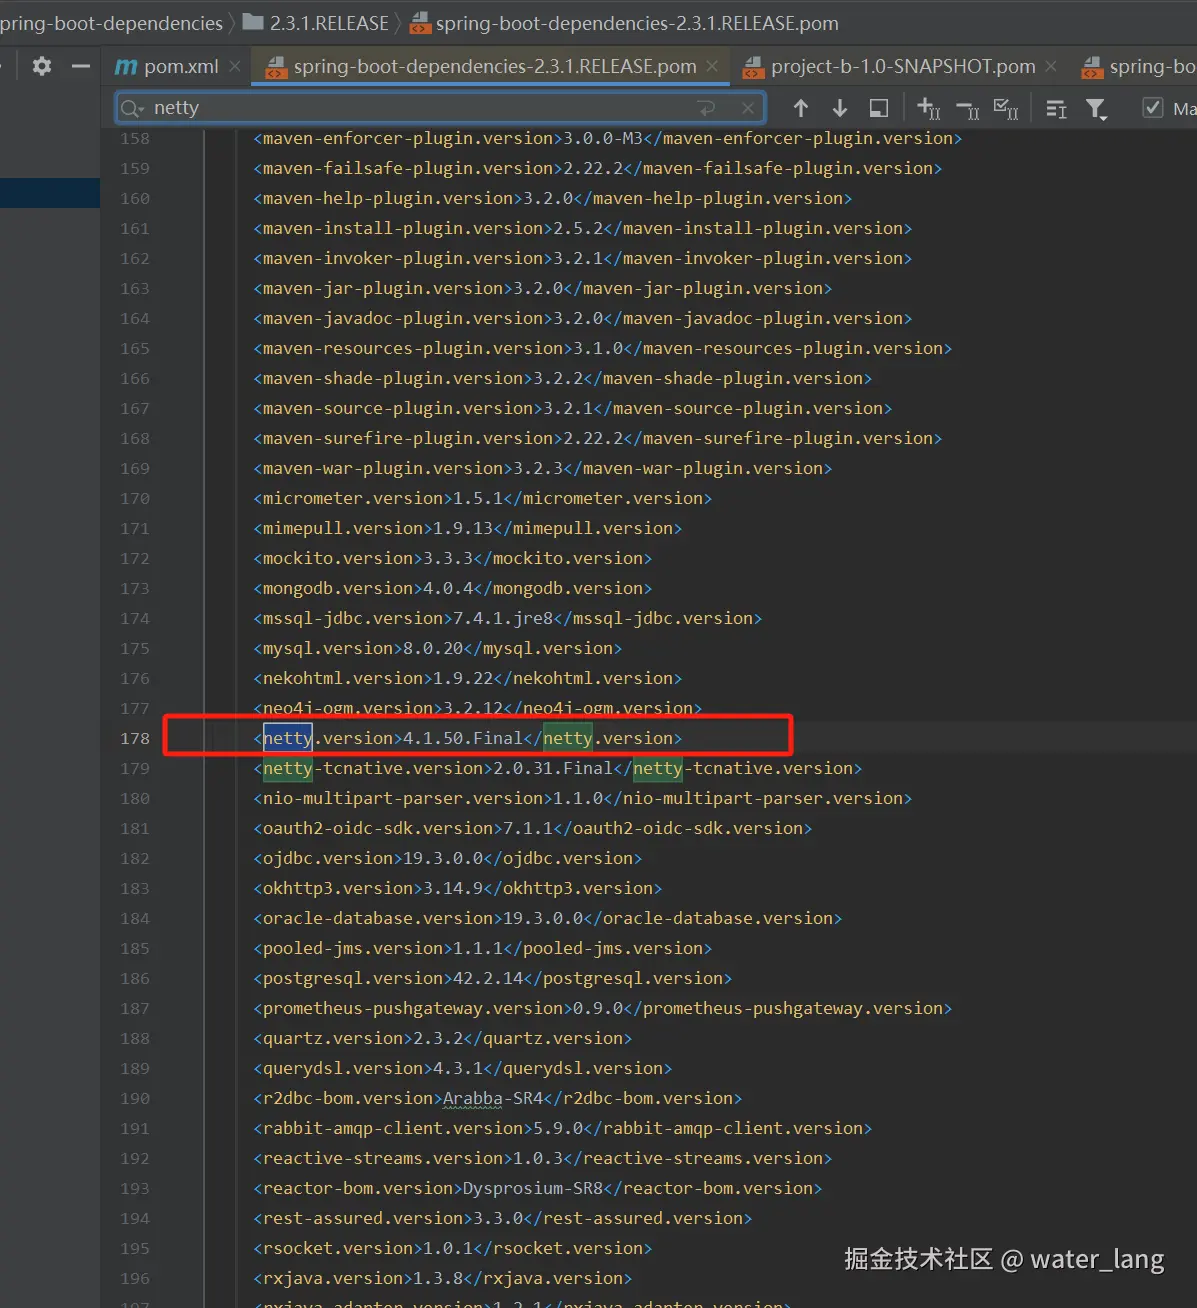This screenshot has width=1197, height=1308.
Task: Close the pom.xml tab
Action: pyautogui.click(x=235, y=66)
